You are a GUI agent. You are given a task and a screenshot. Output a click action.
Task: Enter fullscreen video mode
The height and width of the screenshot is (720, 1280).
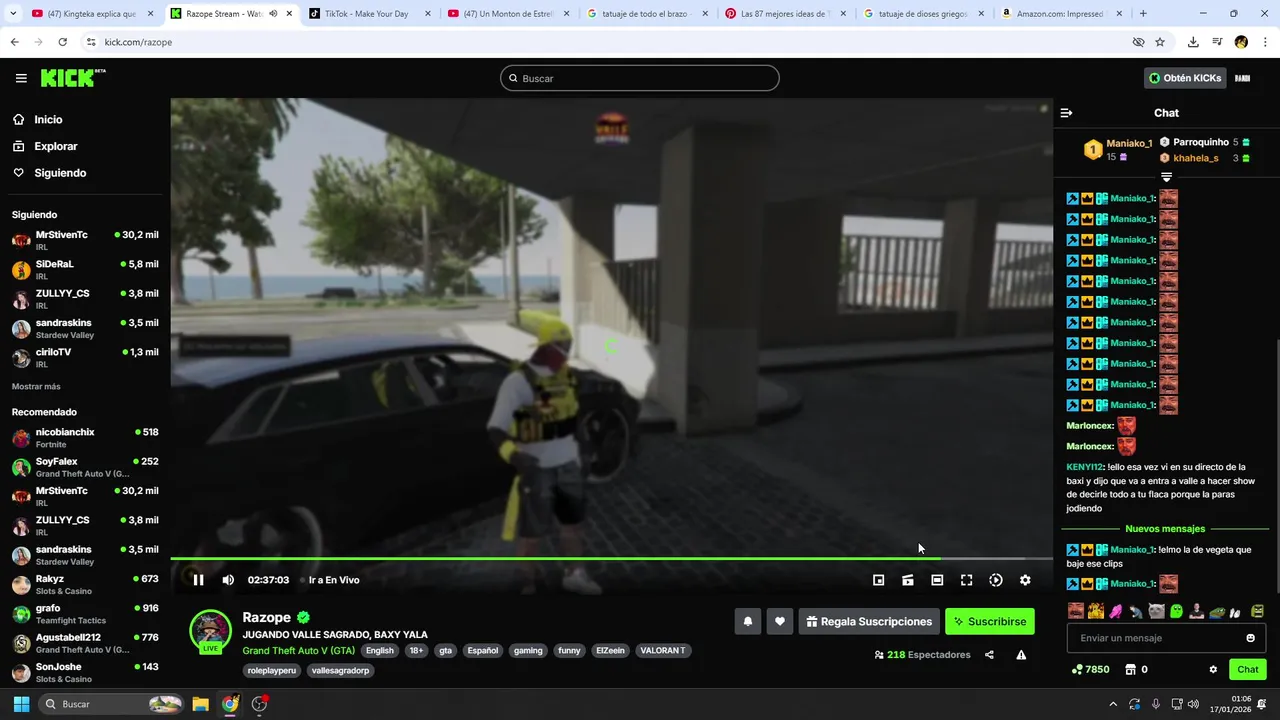coord(966,580)
